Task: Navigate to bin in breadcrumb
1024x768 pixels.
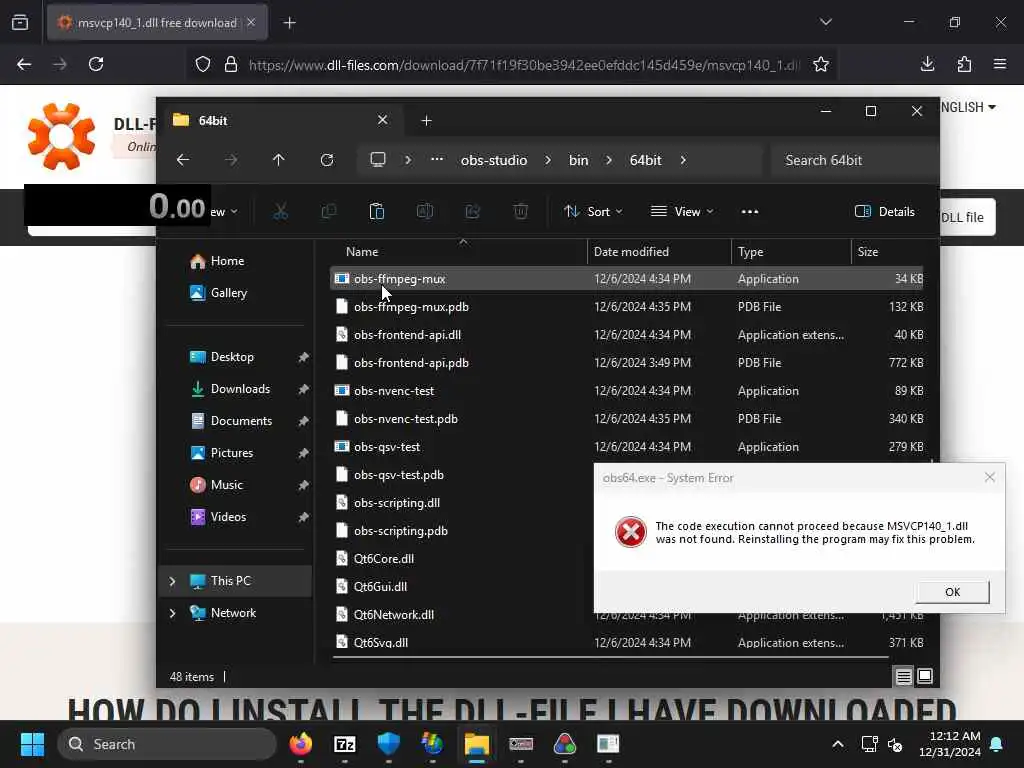Action: tap(578, 160)
